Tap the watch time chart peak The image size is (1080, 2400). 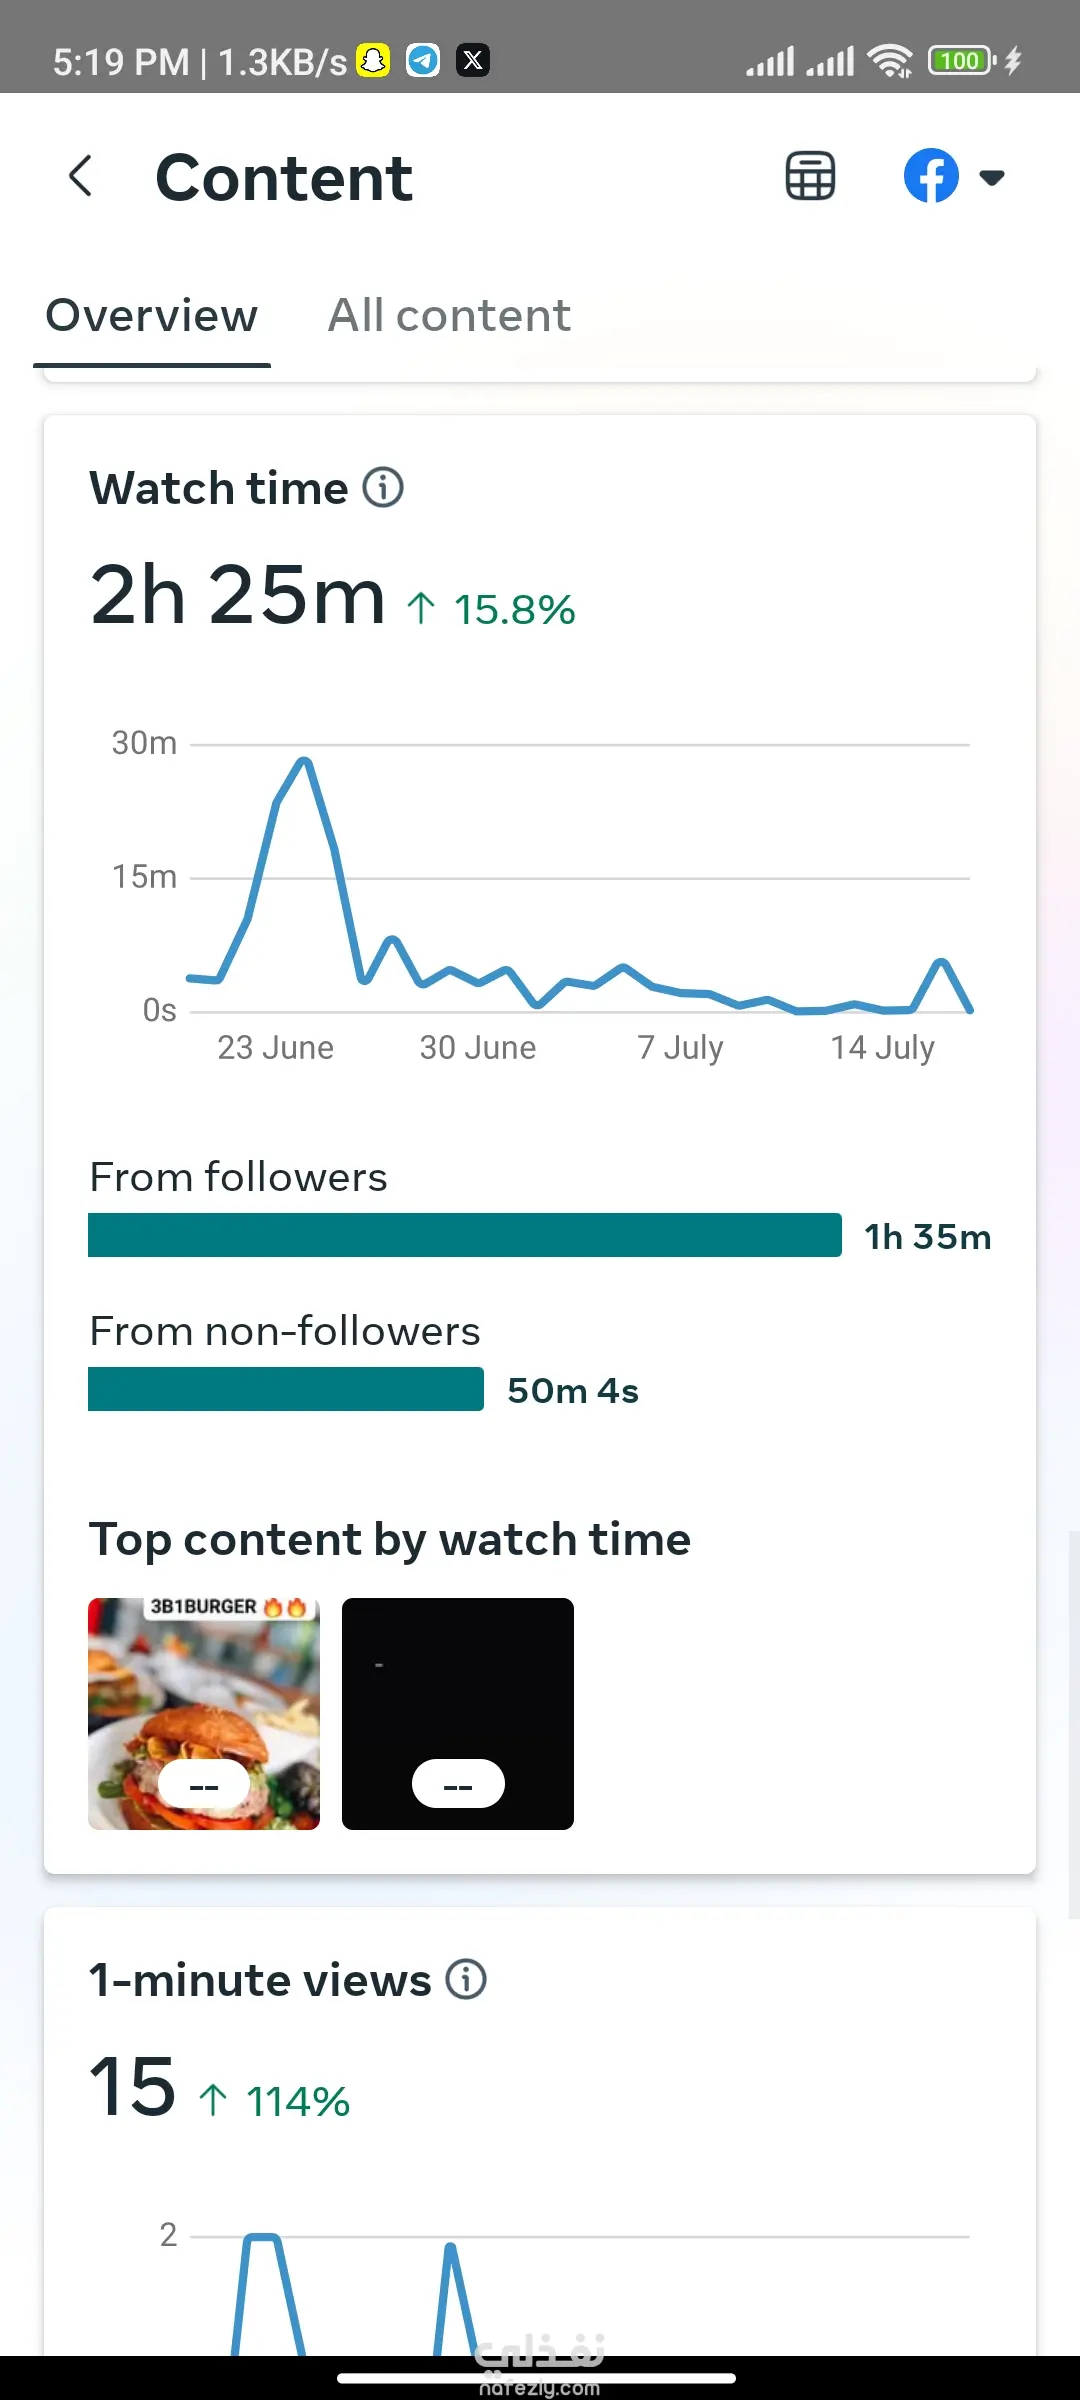(305, 762)
